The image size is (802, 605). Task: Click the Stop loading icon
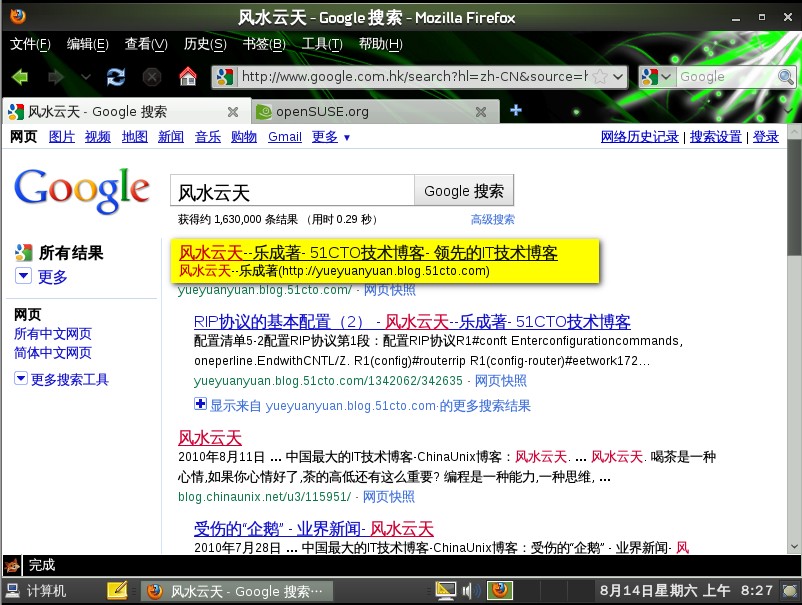pyautogui.click(x=151, y=77)
